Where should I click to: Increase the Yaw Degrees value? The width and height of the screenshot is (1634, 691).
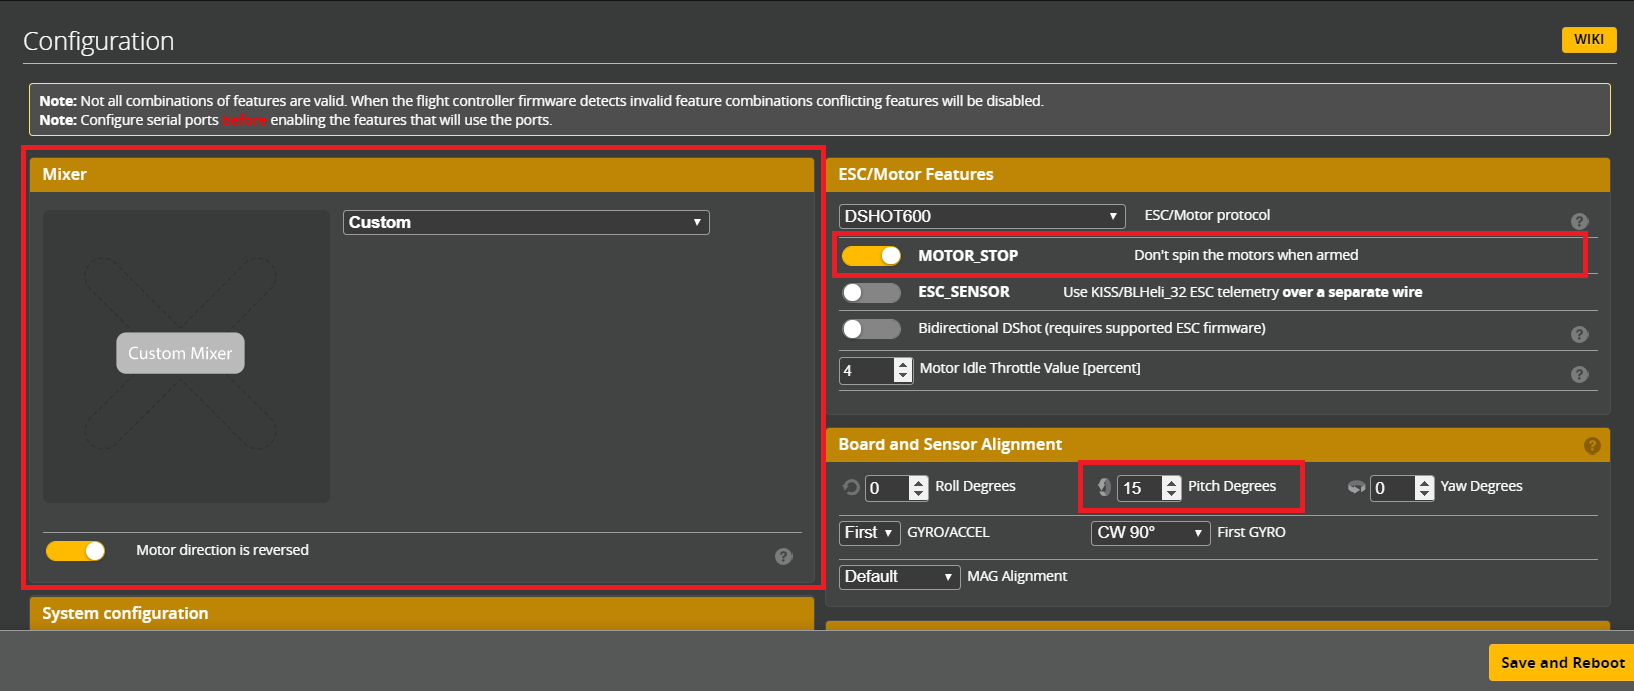(1425, 481)
